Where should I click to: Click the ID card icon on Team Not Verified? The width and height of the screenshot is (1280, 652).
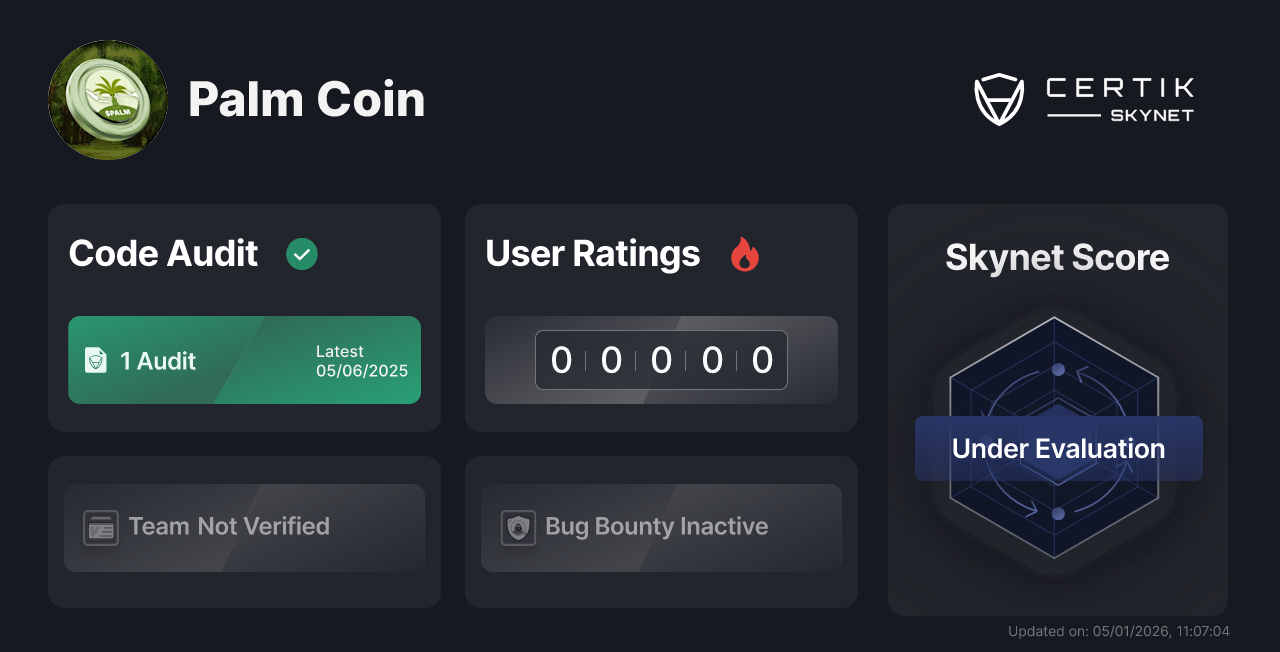tap(100, 527)
